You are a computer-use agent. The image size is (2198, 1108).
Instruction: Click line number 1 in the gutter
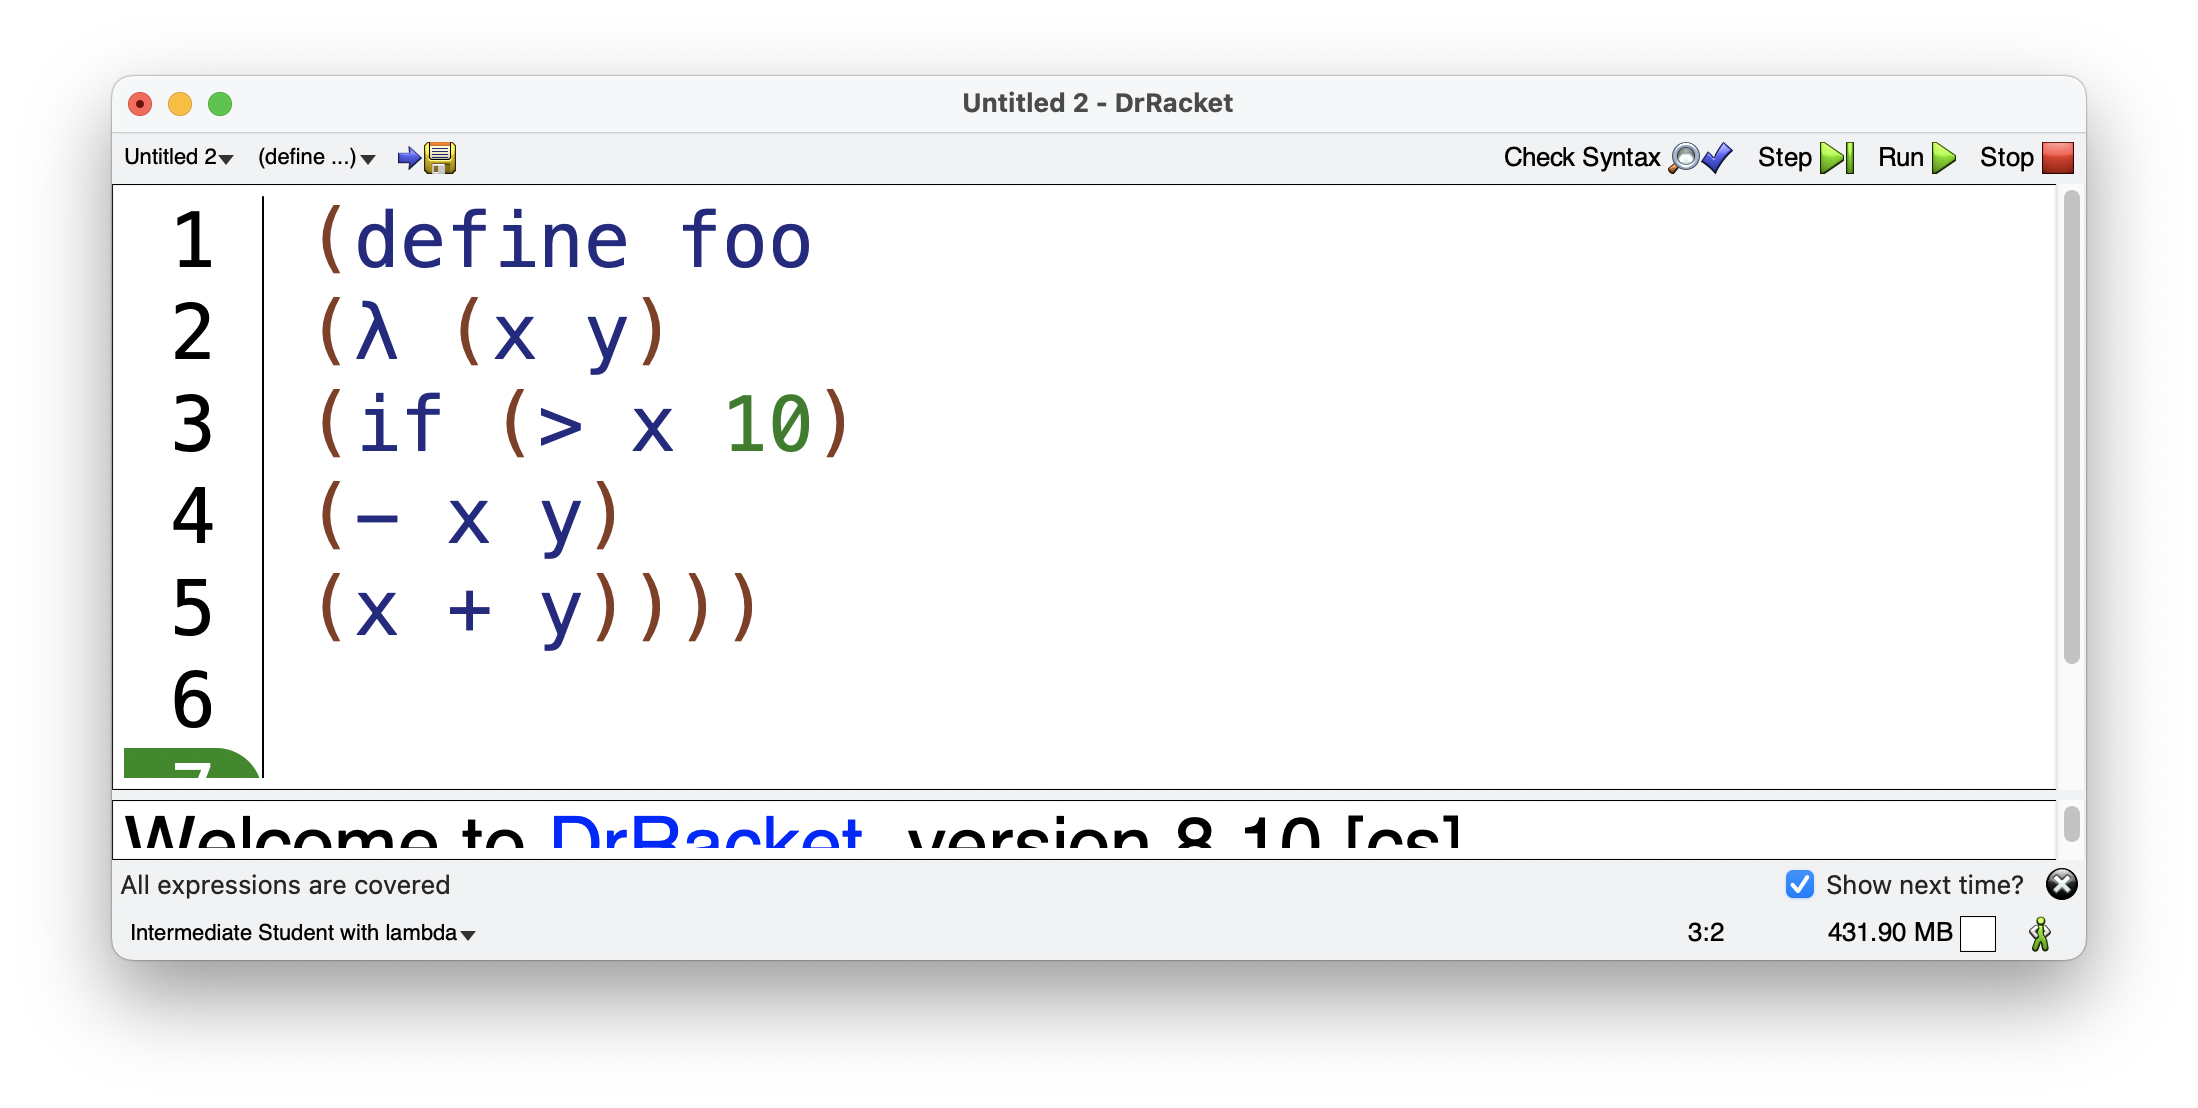tap(192, 241)
